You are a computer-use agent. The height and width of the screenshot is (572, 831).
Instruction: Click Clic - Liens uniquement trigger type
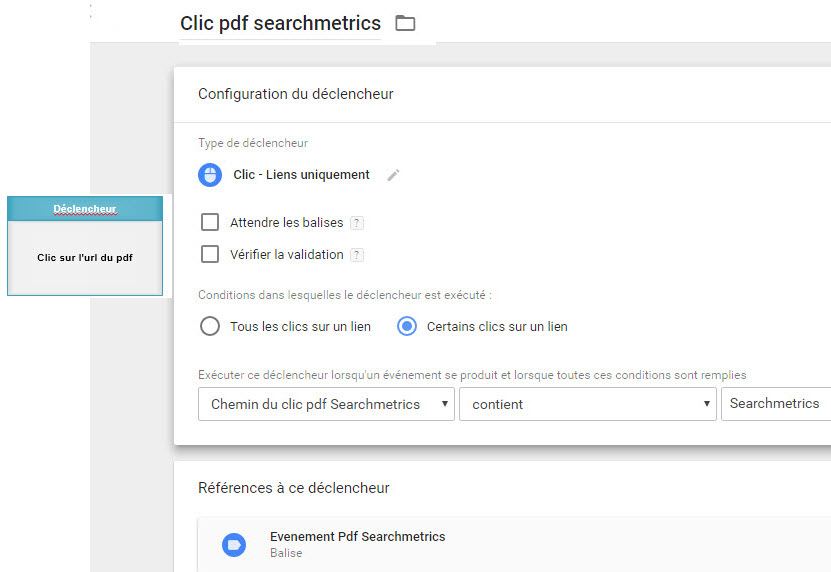coord(301,175)
